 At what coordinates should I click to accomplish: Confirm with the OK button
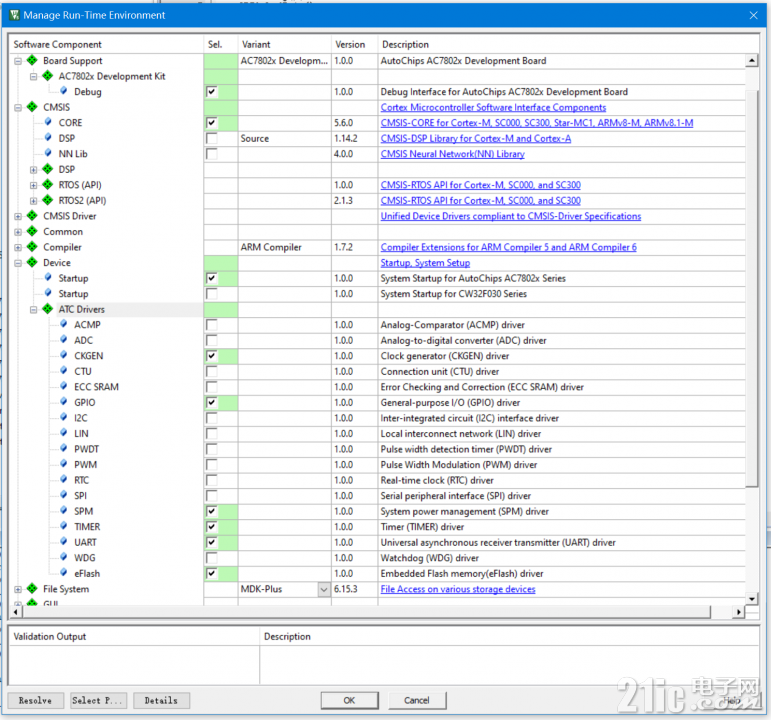[350, 700]
